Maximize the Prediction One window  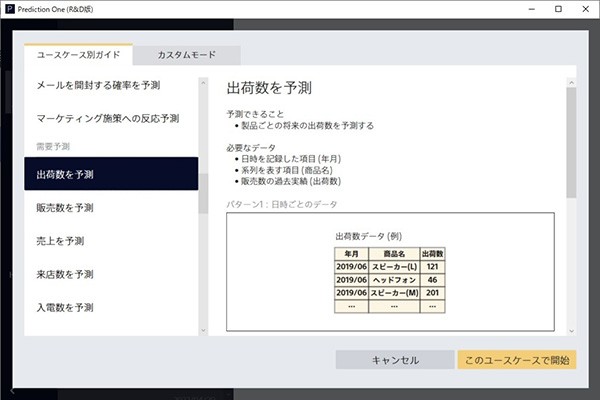coord(558,9)
